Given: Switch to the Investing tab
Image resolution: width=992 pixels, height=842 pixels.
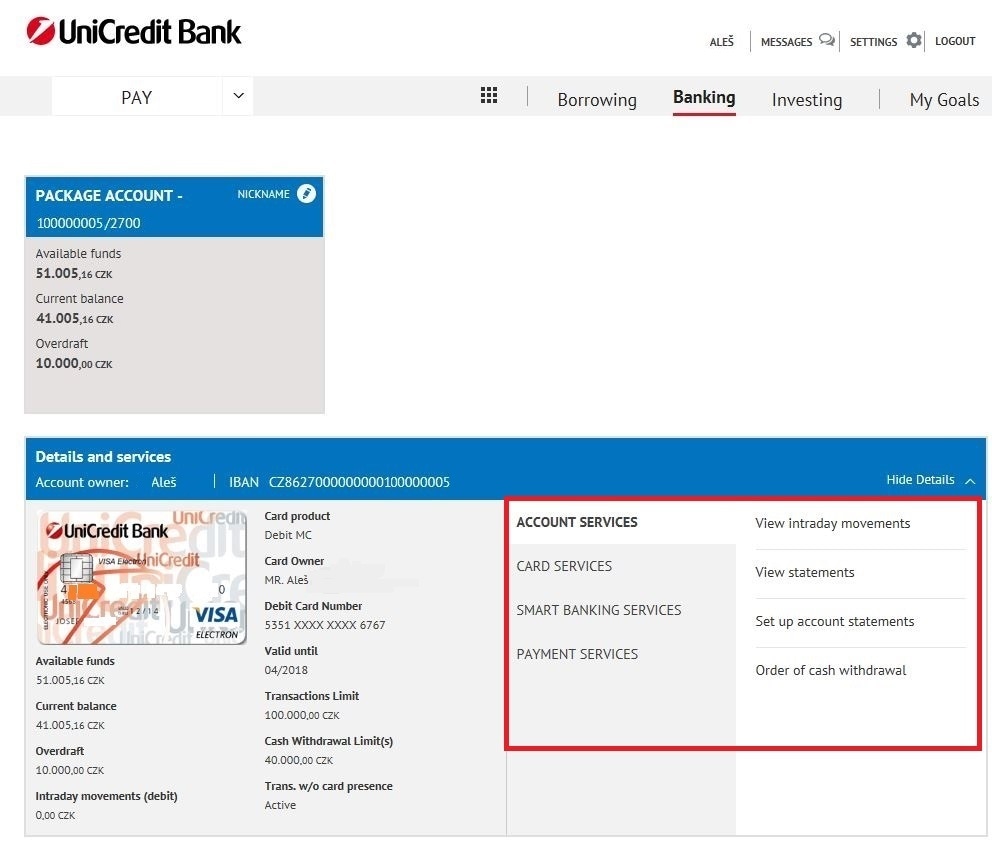Looking at the screenshot, I should click(x=807, y=100).
